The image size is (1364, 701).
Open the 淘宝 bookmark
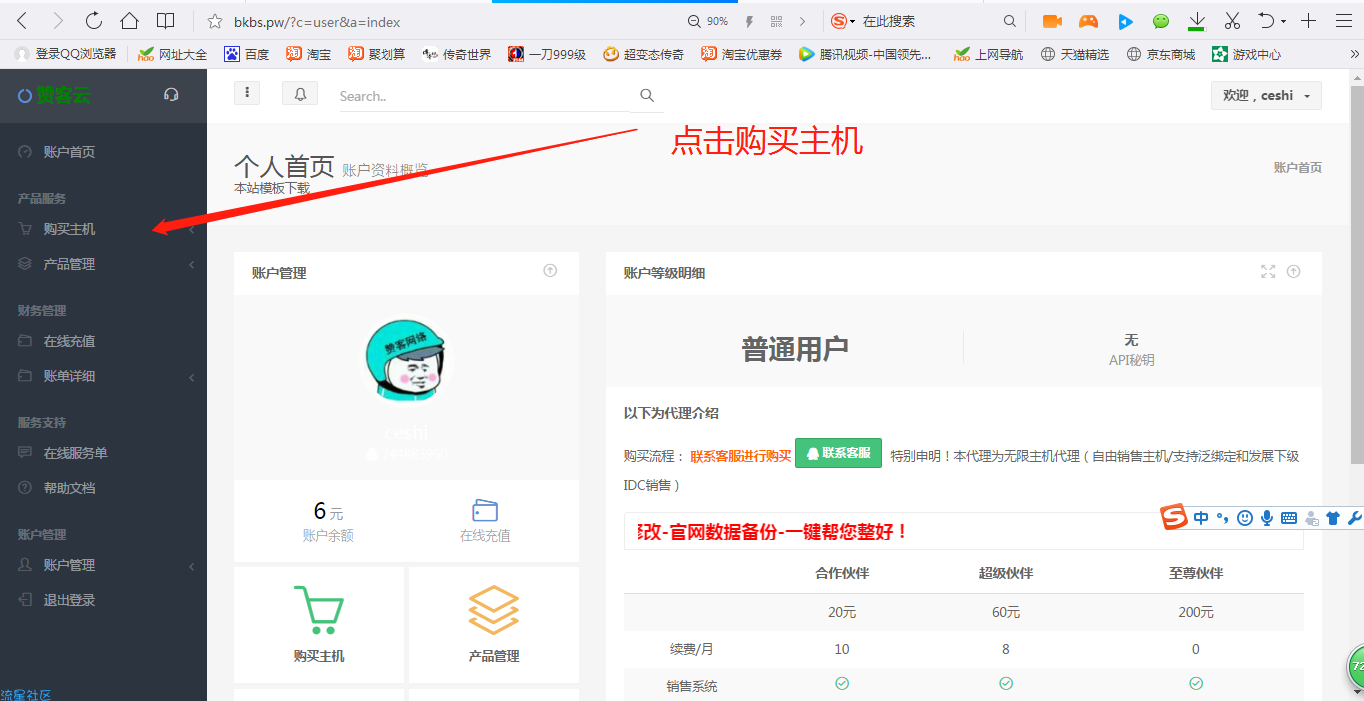pyautogui.click(x=308, y=54)
